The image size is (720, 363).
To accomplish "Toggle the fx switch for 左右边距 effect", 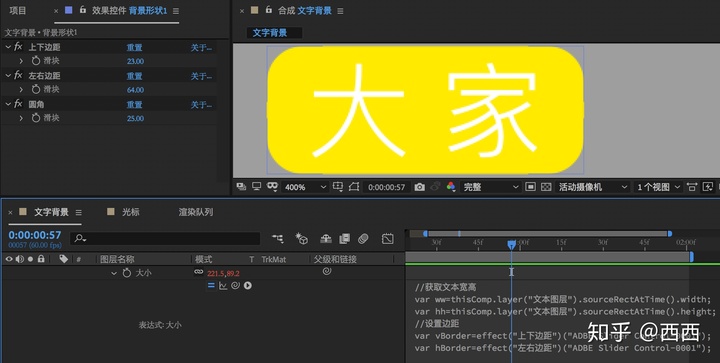I will click(x=18, y=75).
